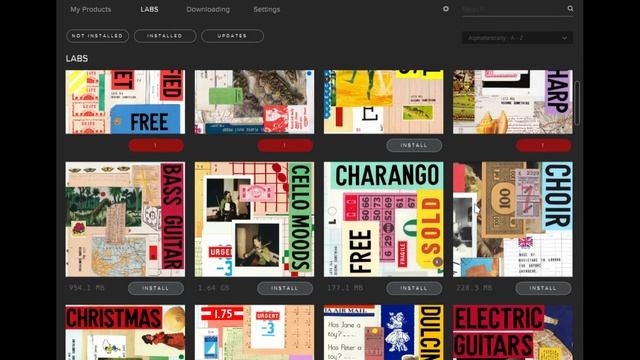This screenshot has width=640, height=360.
Task: Open the Cello Moods thumbnail
Action: click(x=254, y=219)
